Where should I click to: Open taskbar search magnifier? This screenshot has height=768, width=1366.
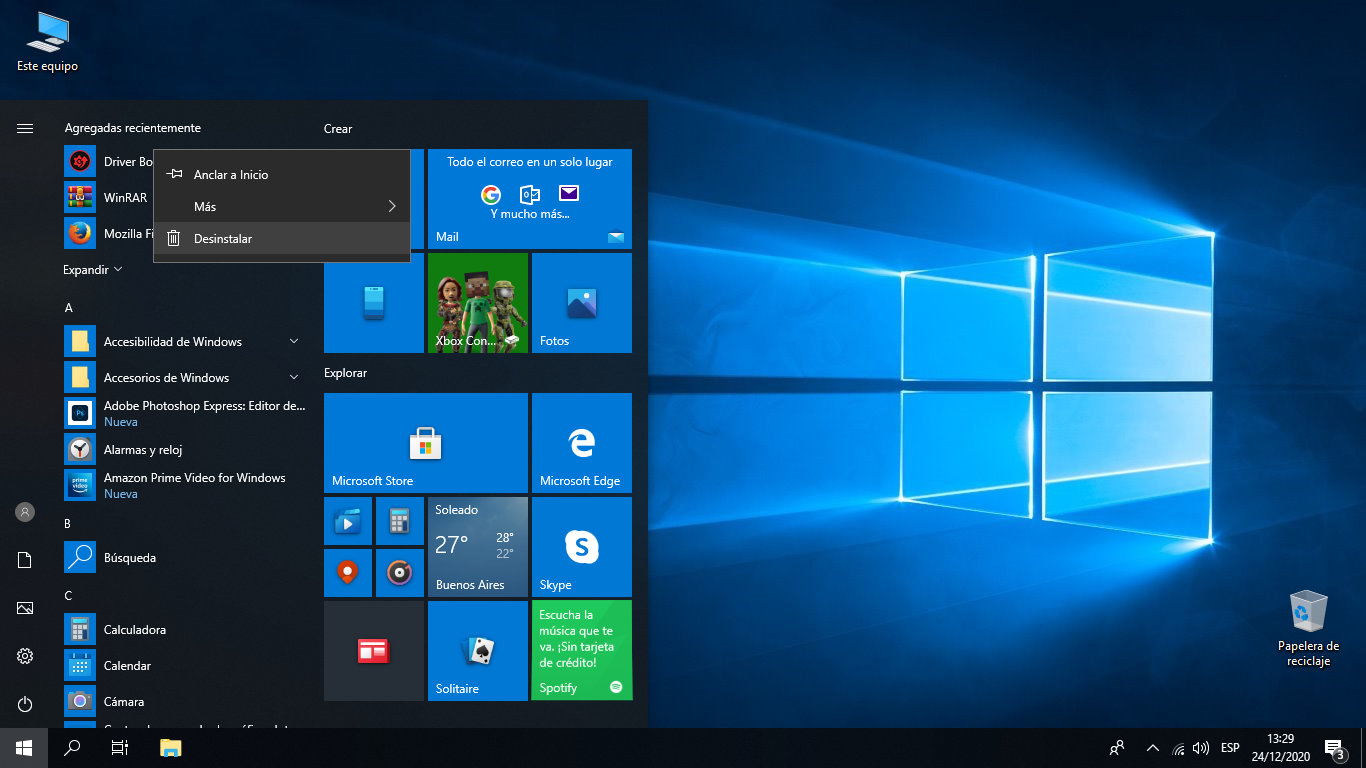(x=72, y=748)
